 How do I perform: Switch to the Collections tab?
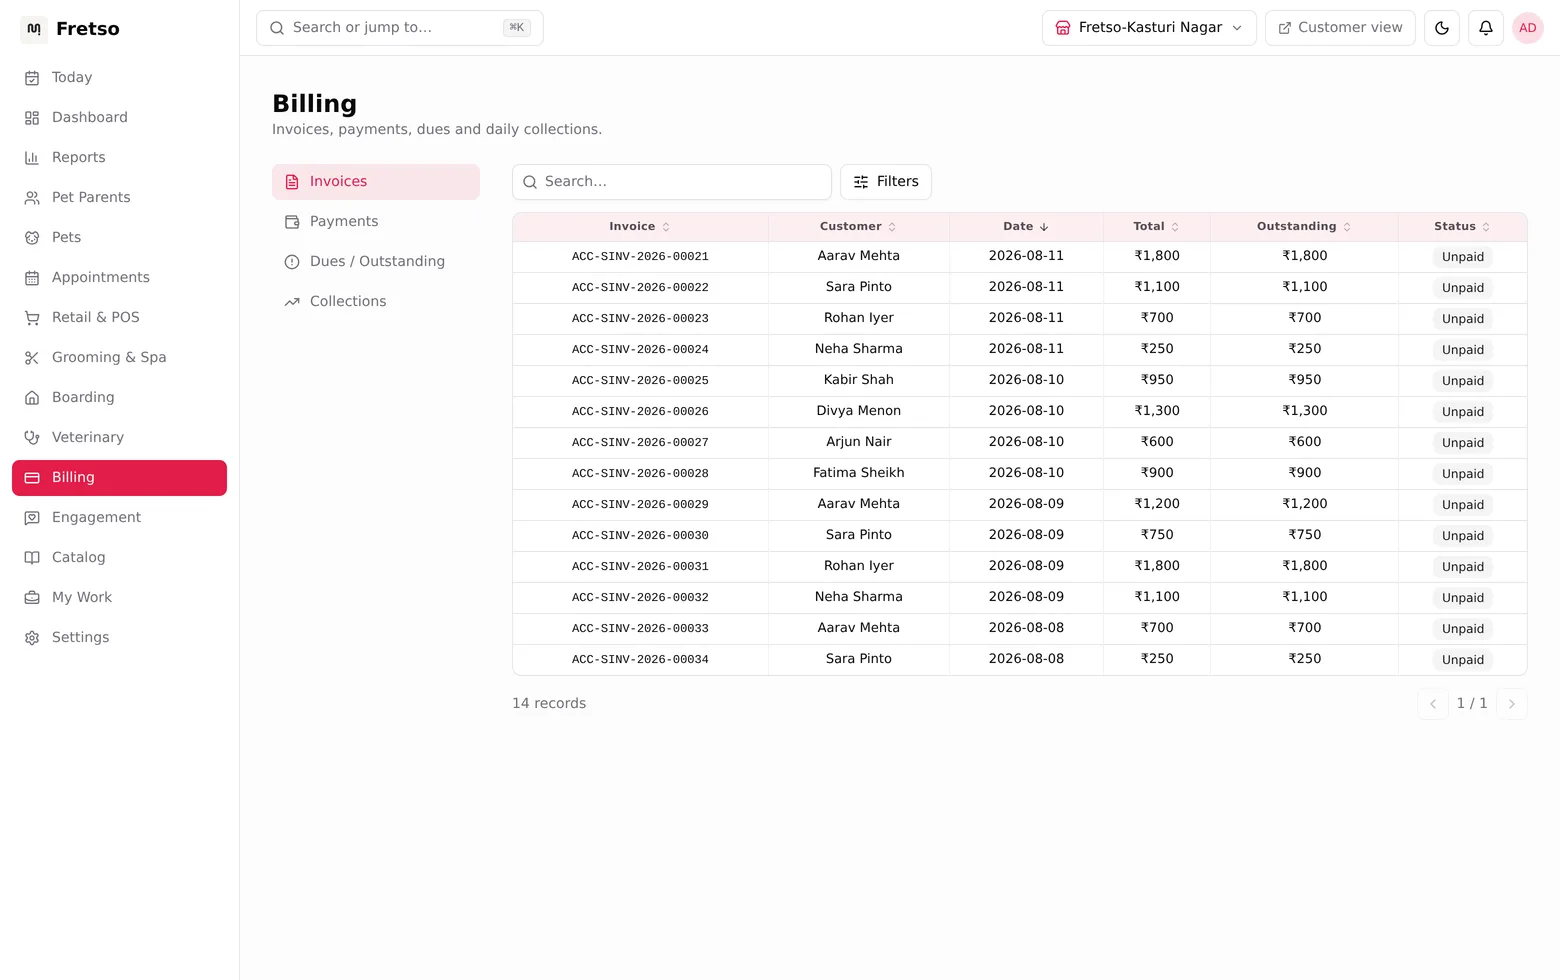pos(376,302)
